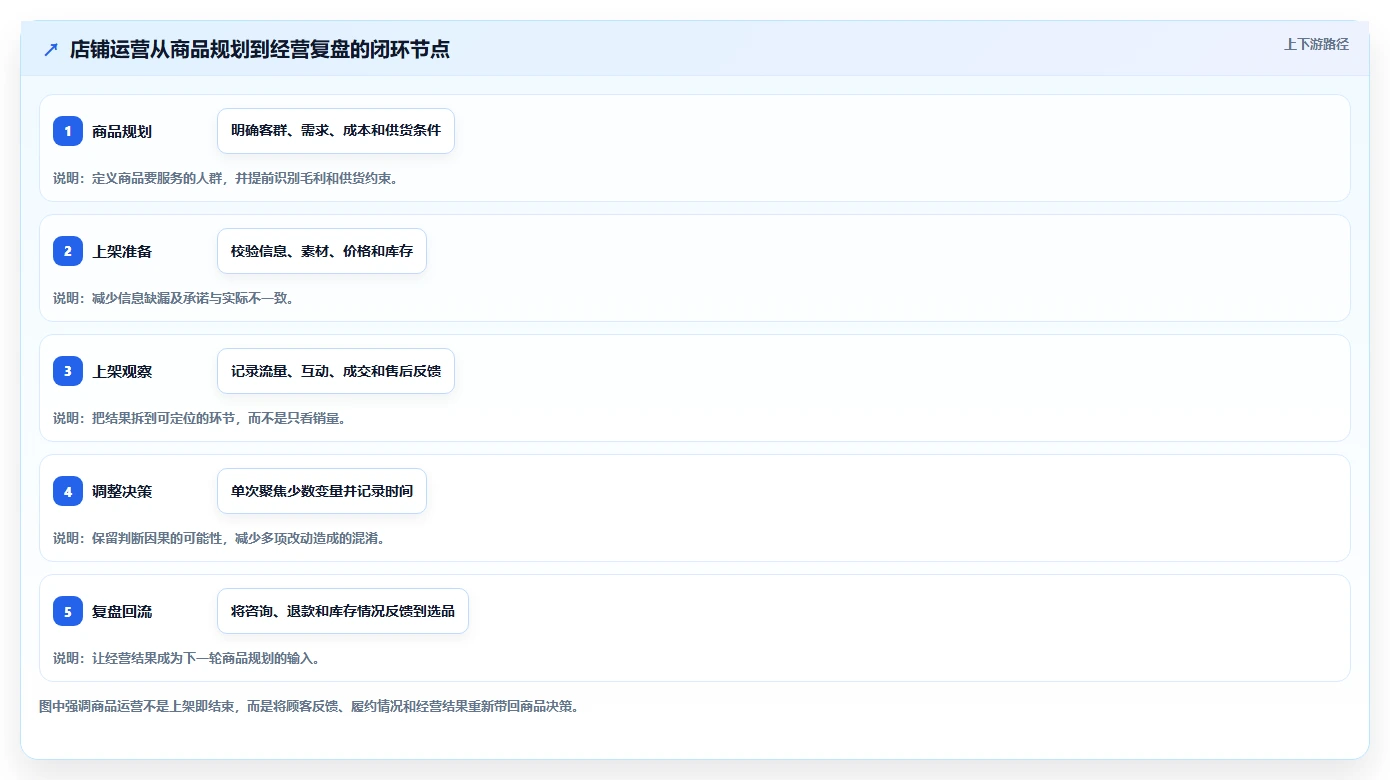Select the 上架观察 step label
Screen dimensions: 1390x780
122,371
